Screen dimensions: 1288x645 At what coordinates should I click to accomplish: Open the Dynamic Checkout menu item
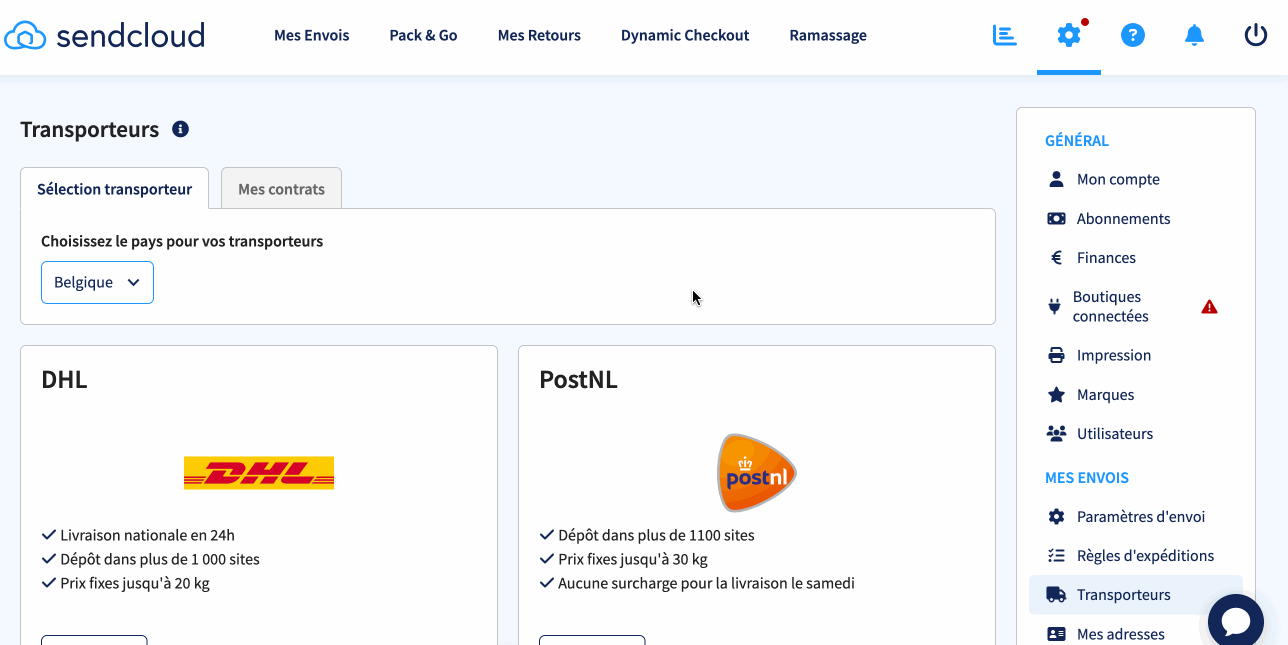[x=684, y=35]
